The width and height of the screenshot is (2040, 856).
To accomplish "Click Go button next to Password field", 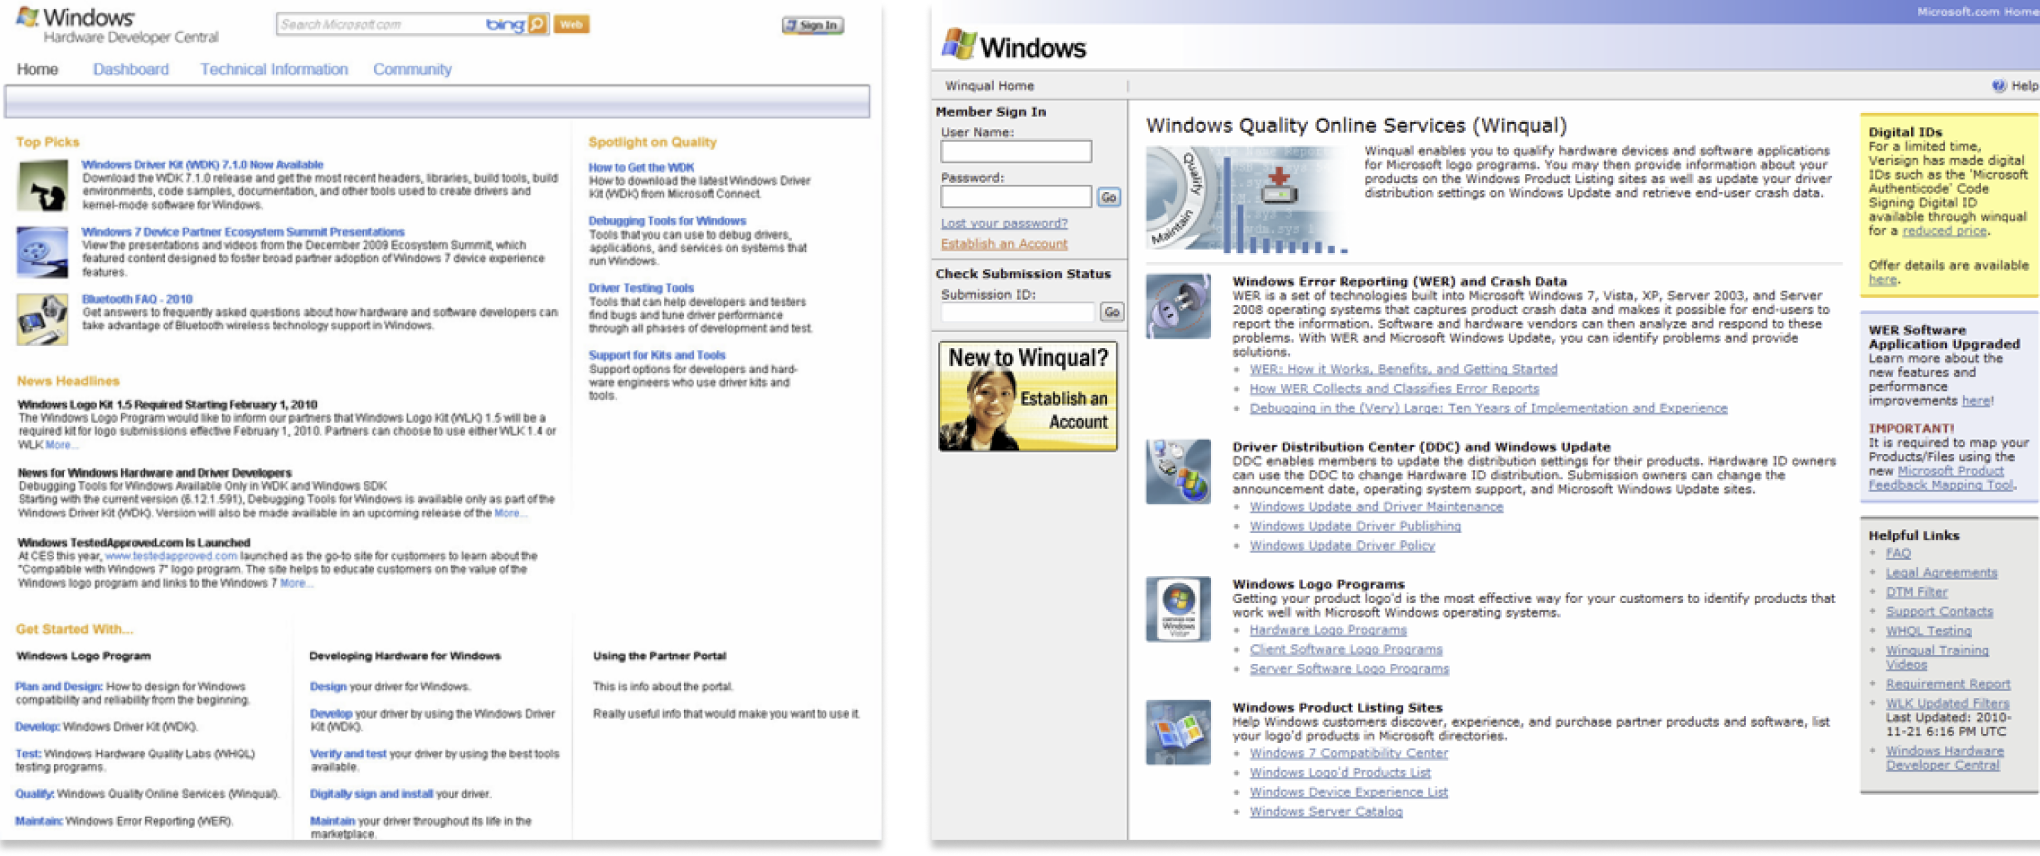I will coord(1108,197).
